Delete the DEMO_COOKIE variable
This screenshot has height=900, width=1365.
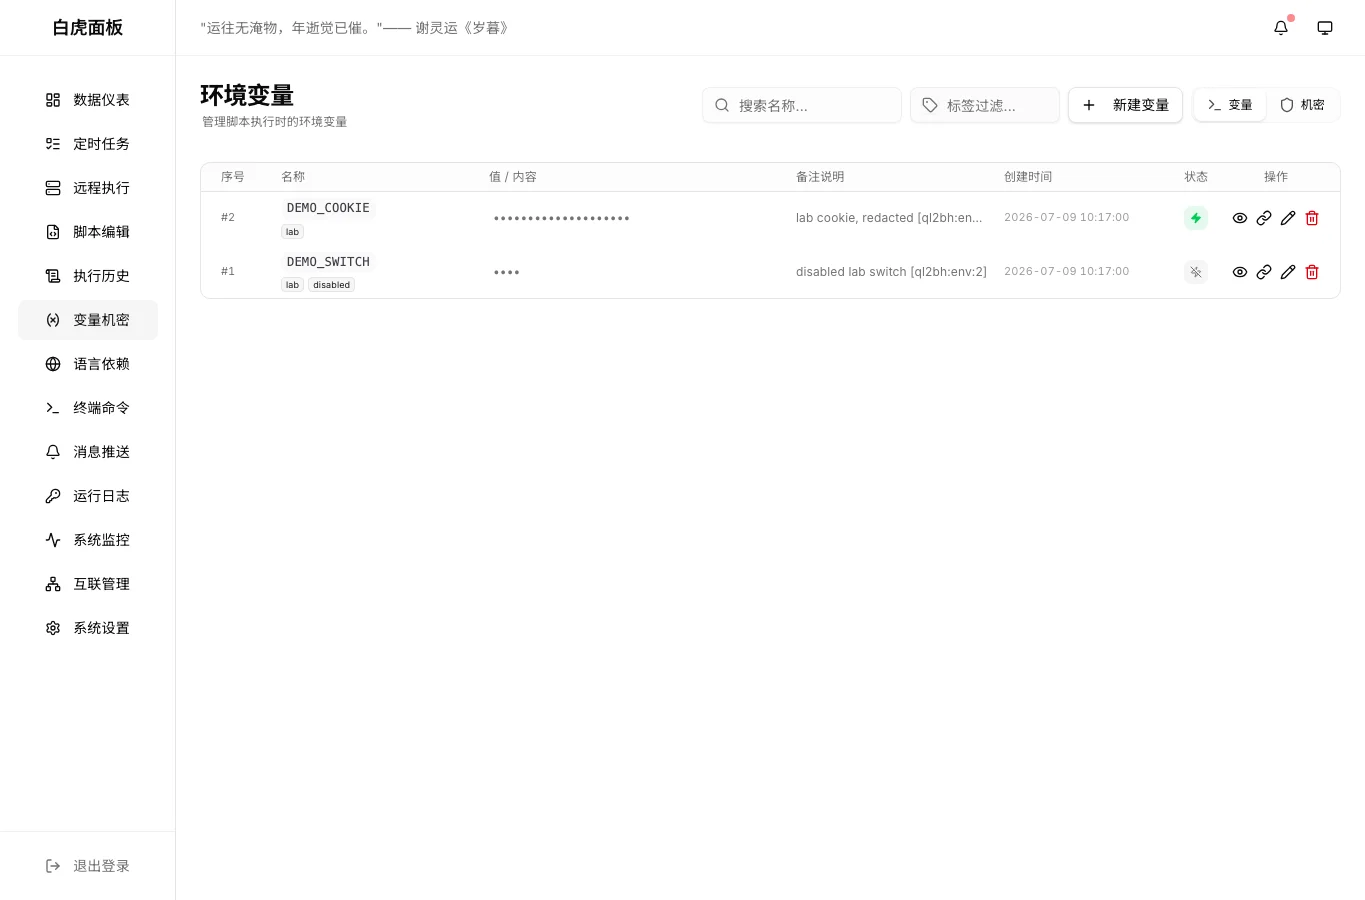1312,218
